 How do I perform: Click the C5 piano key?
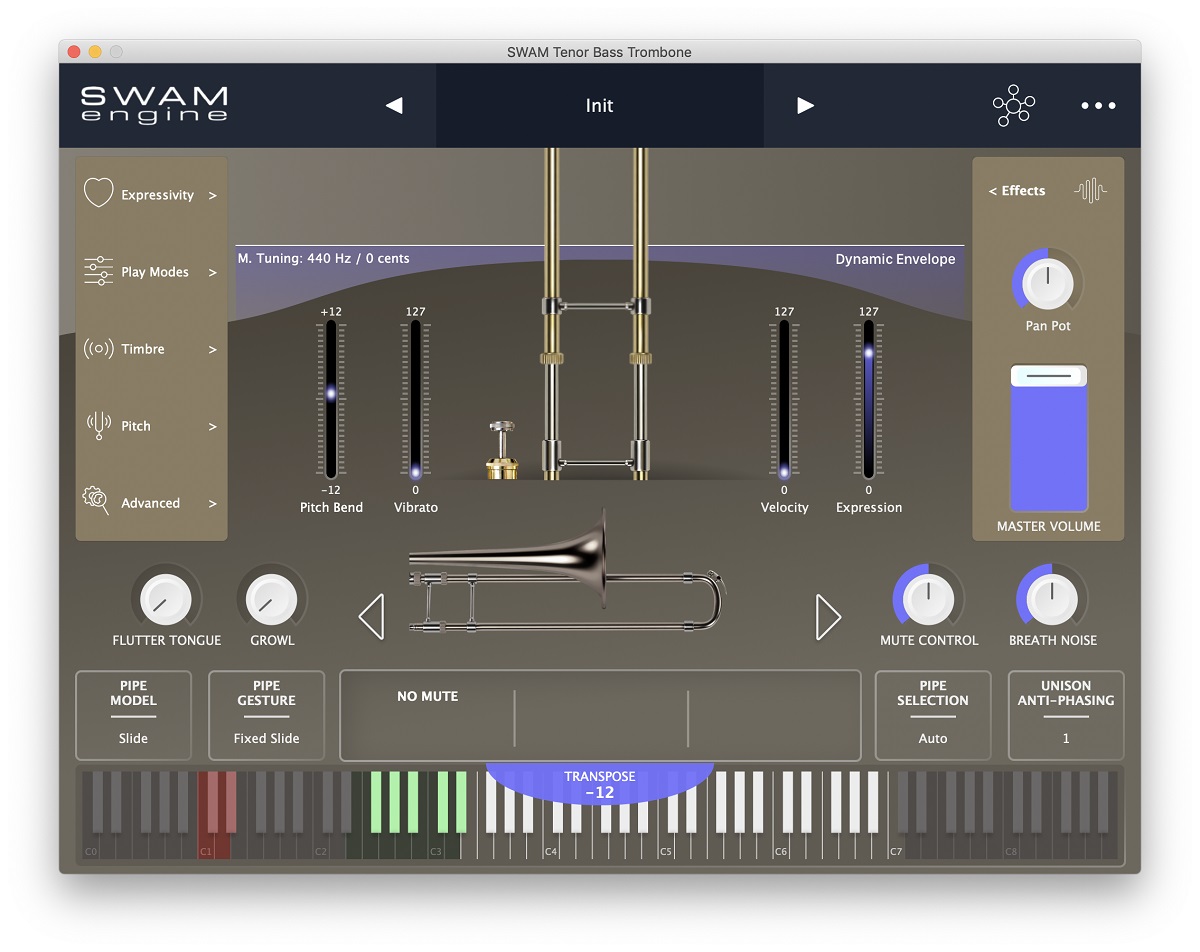tap(666, 845)
